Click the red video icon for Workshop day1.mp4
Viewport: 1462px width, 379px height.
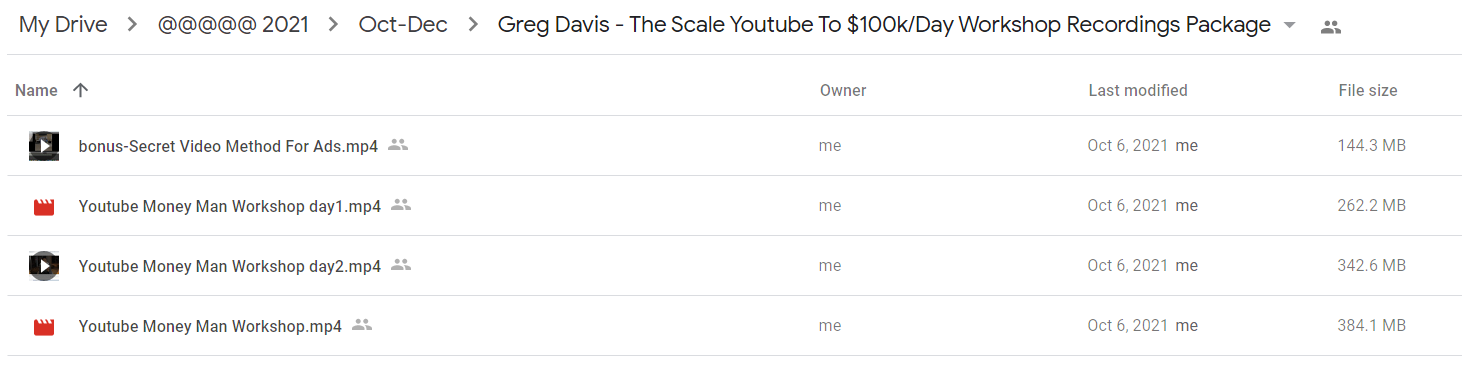pos(44,207)
